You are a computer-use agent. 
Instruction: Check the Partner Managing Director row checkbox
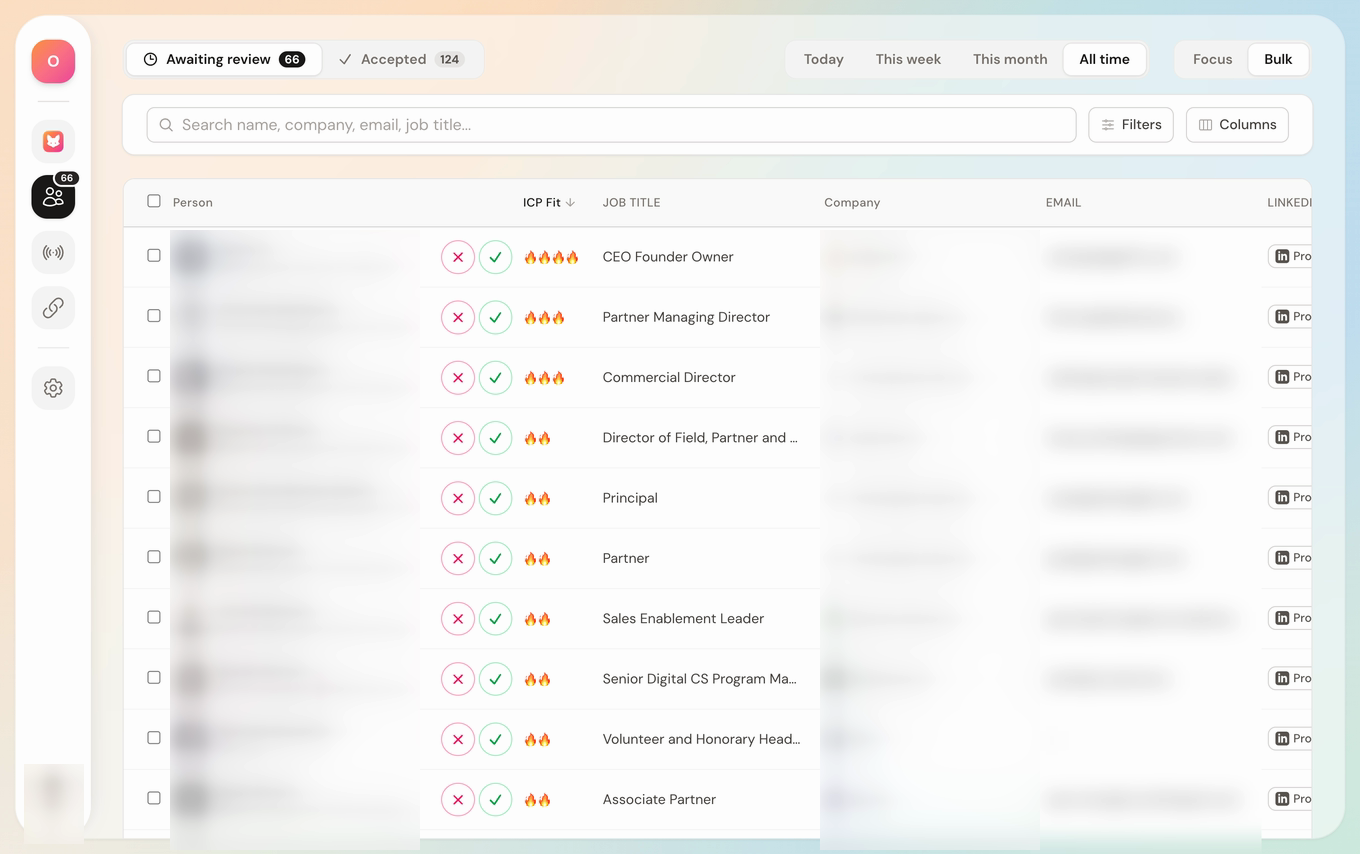point(154,315)
